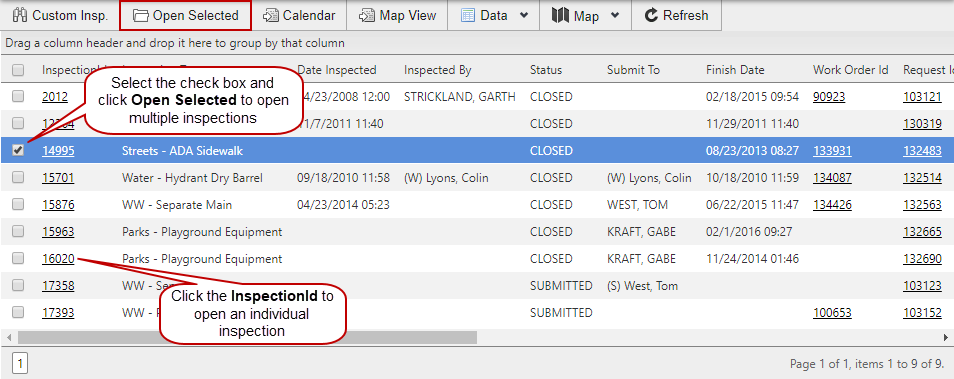Open inspection 15963 link

(58, 231)
